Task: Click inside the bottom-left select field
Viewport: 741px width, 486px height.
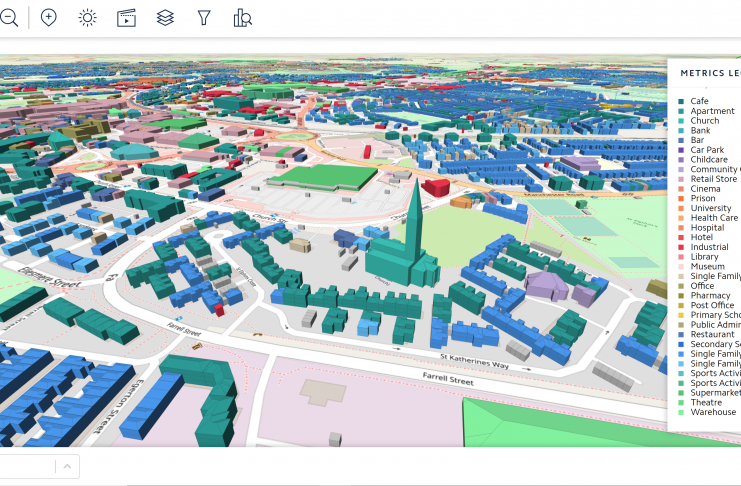Action: coord(25,466)
